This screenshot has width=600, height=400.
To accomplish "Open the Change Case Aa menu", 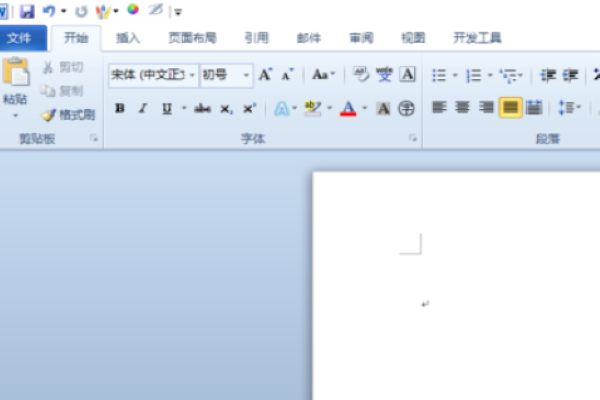I will click(x=323, y=75).
